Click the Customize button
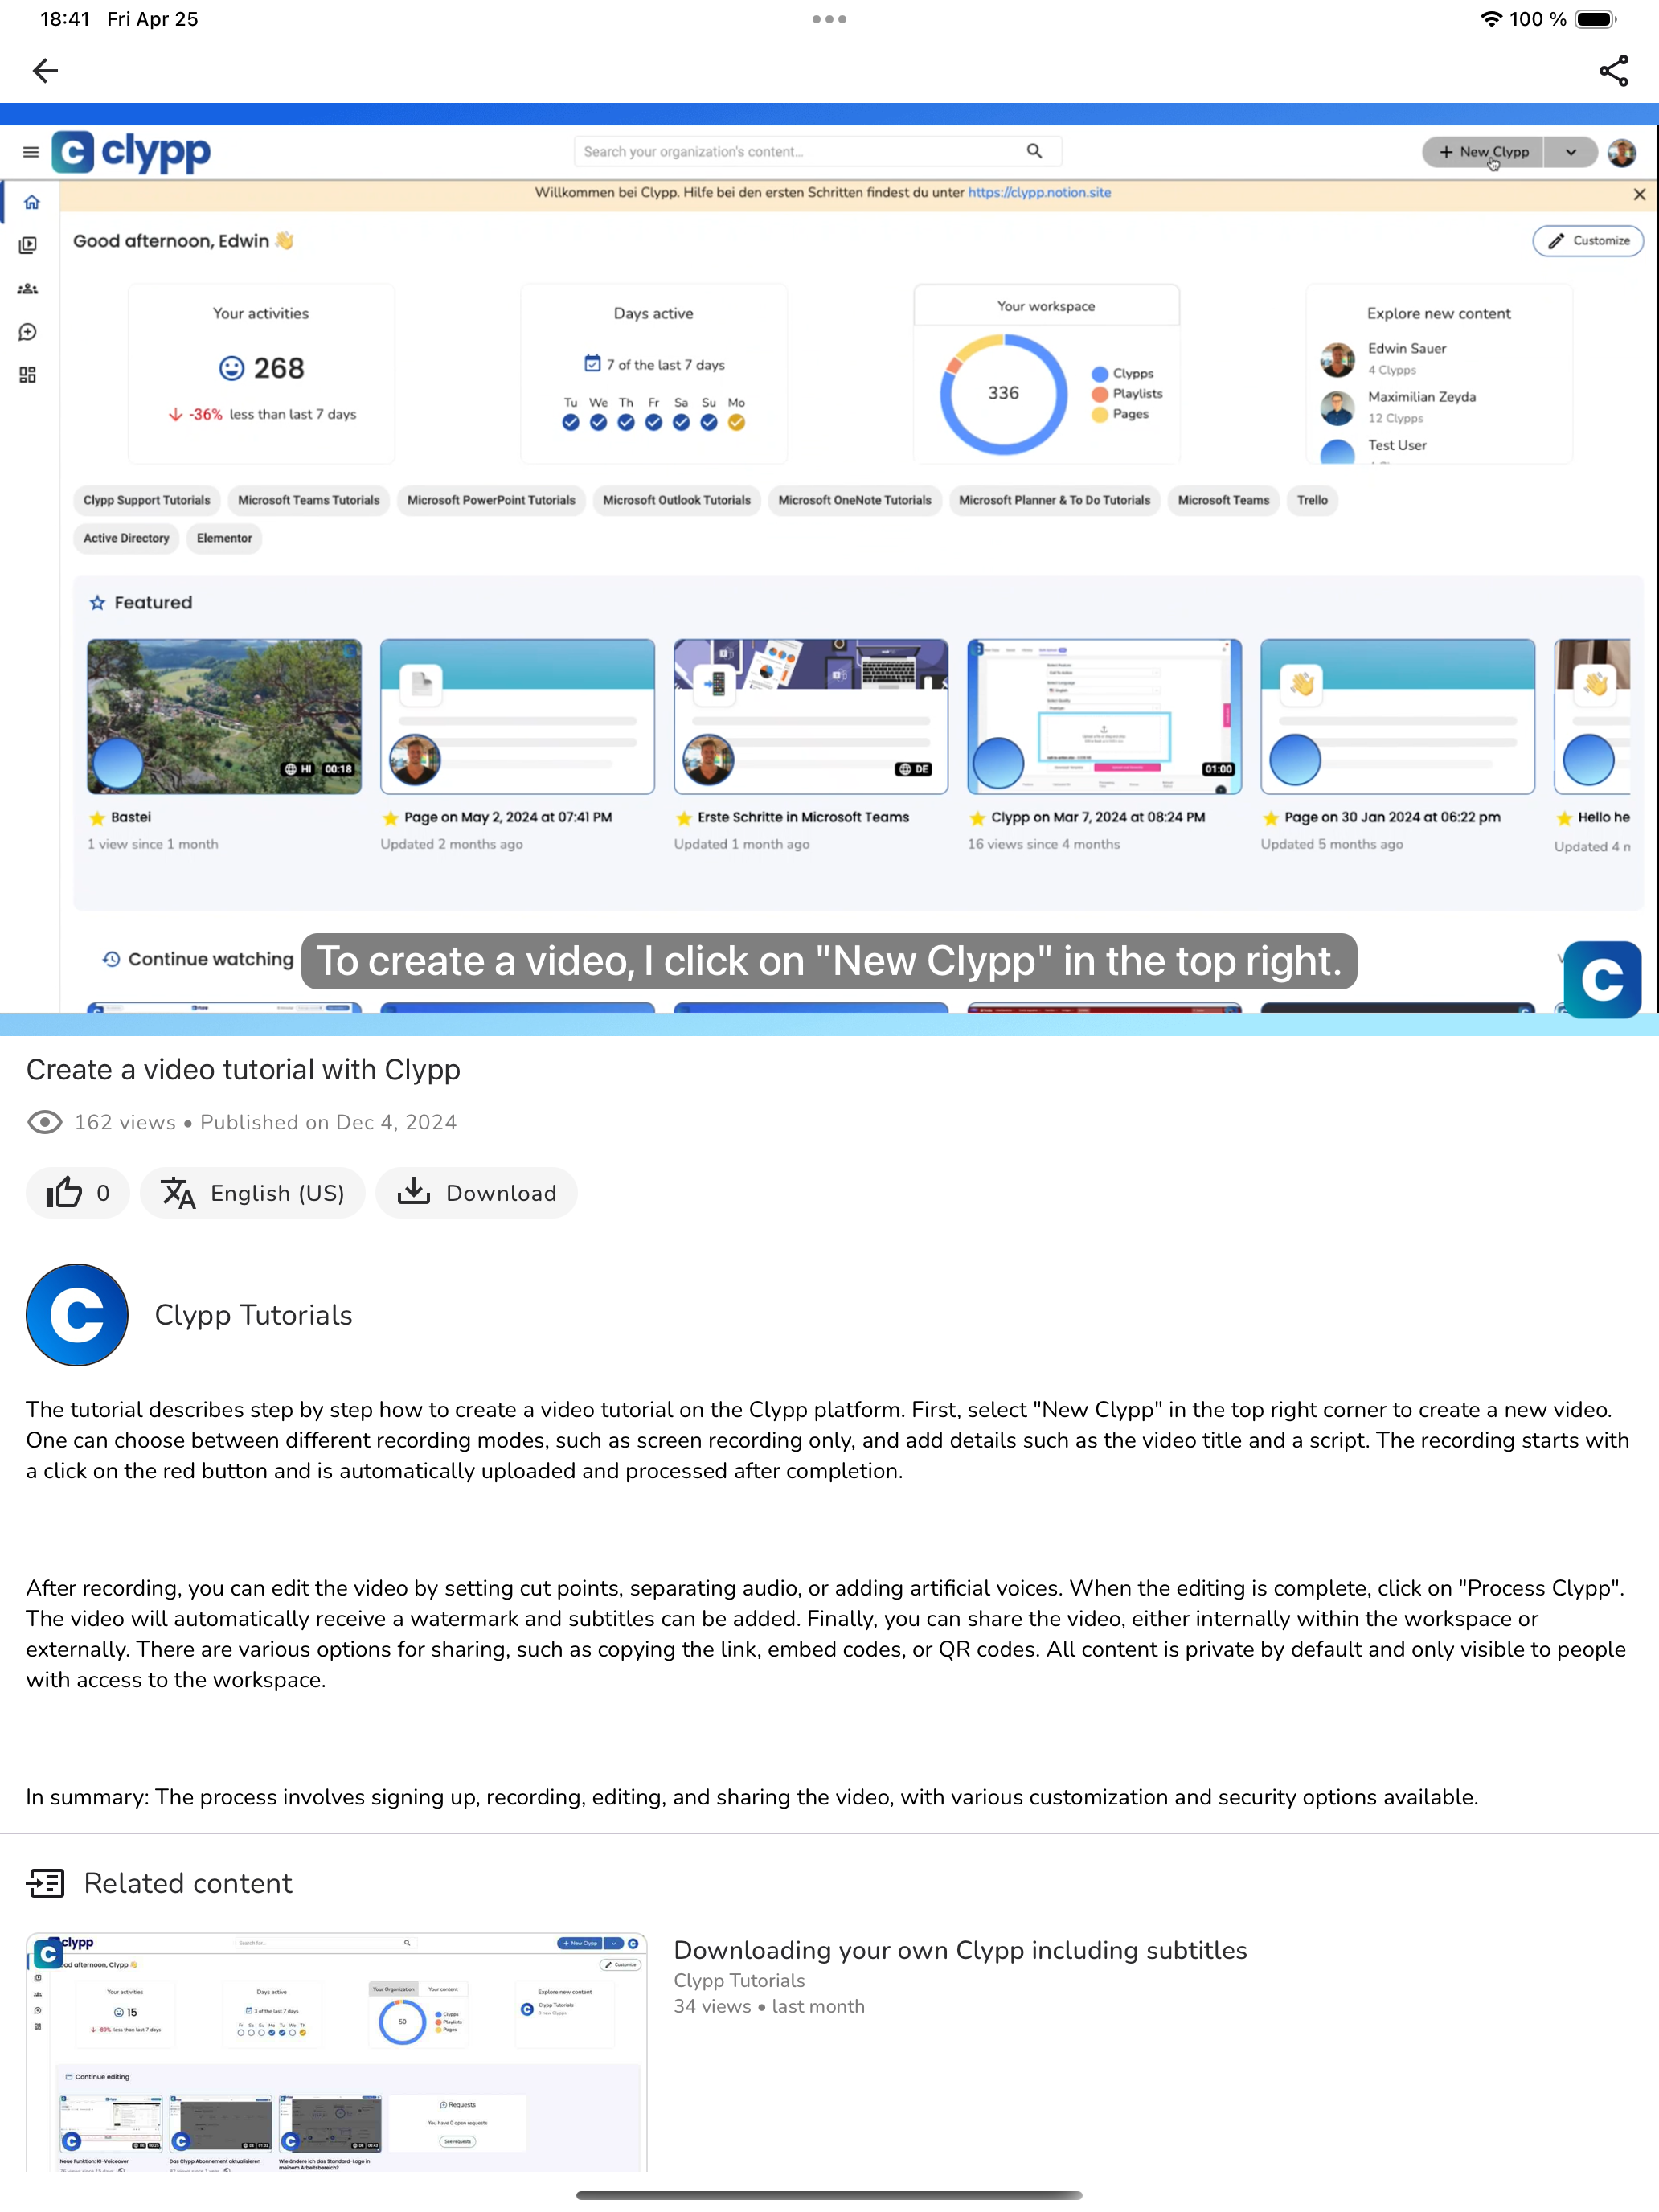The height and width of the screenshot is (2212, 1659). click(1588, 241)
